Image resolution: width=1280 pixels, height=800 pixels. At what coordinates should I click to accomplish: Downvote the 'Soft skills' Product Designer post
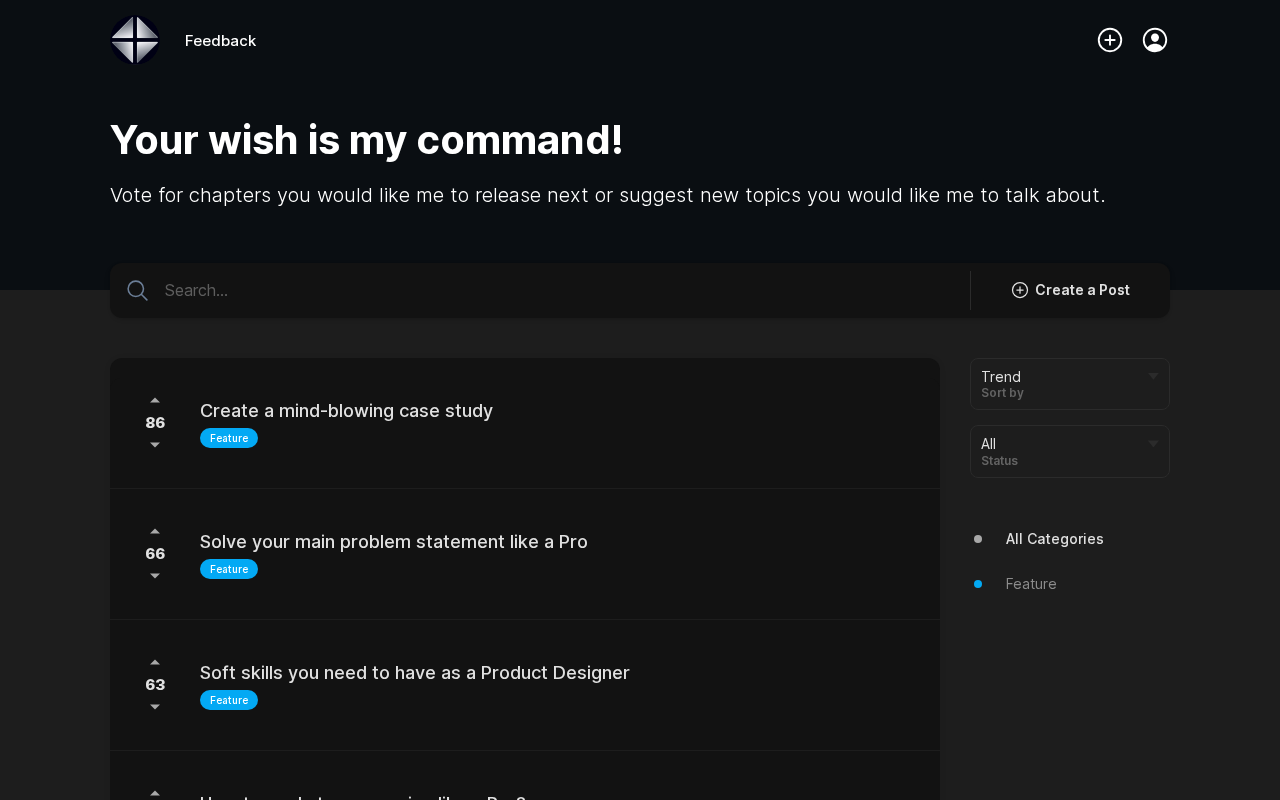(x=155, y=707)
